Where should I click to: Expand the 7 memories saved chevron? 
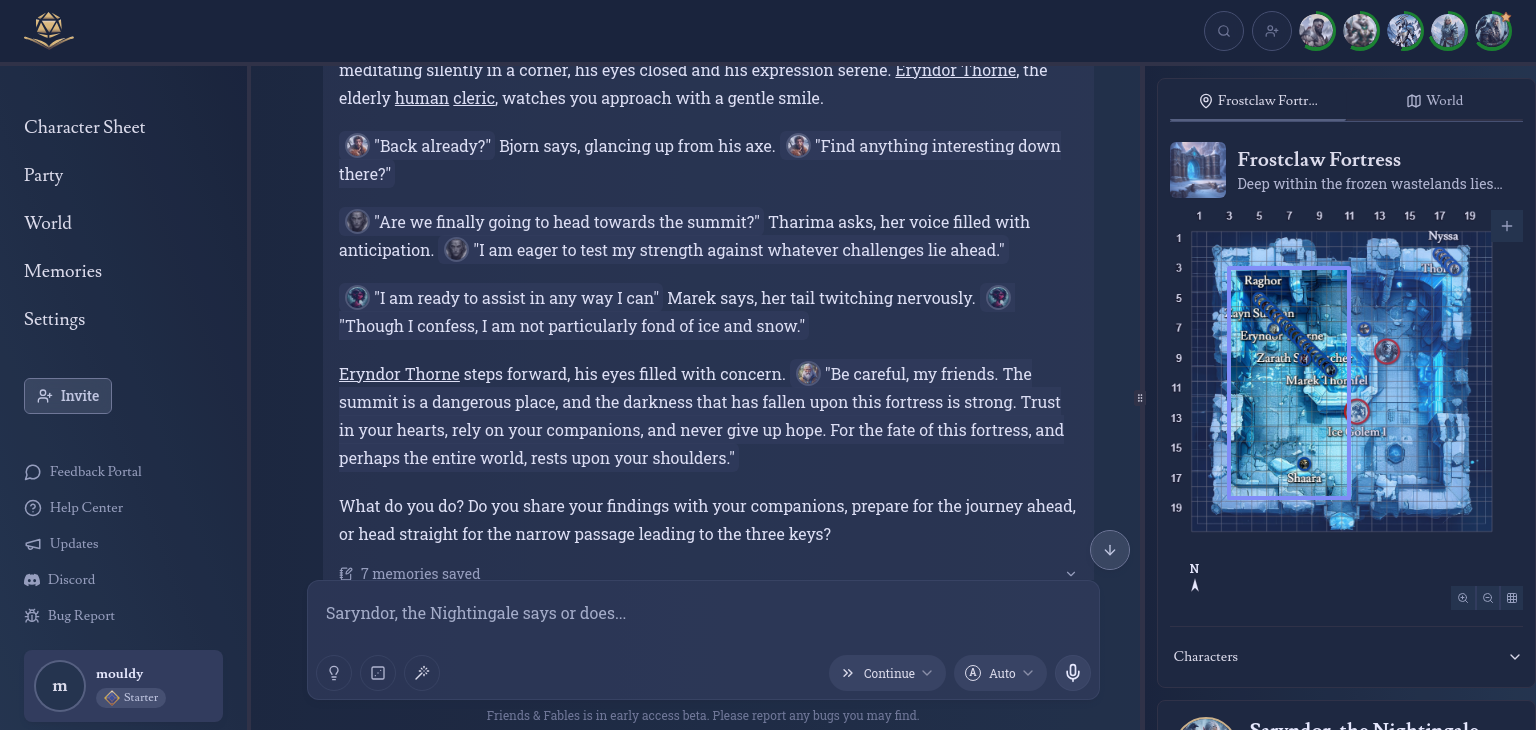pyautogui.click(x=1071, y=574)
